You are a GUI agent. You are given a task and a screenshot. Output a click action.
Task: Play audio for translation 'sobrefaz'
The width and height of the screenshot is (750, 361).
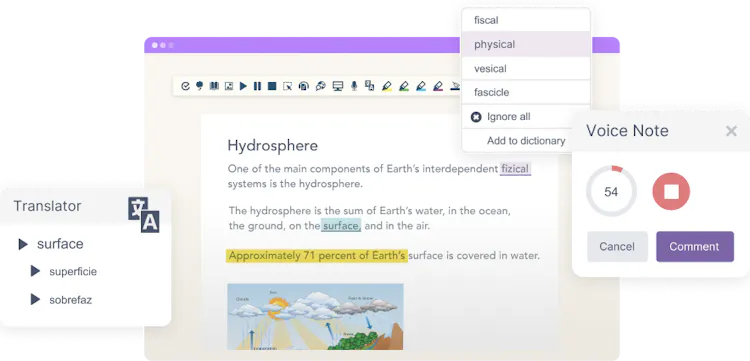click(x=35, y=300)
